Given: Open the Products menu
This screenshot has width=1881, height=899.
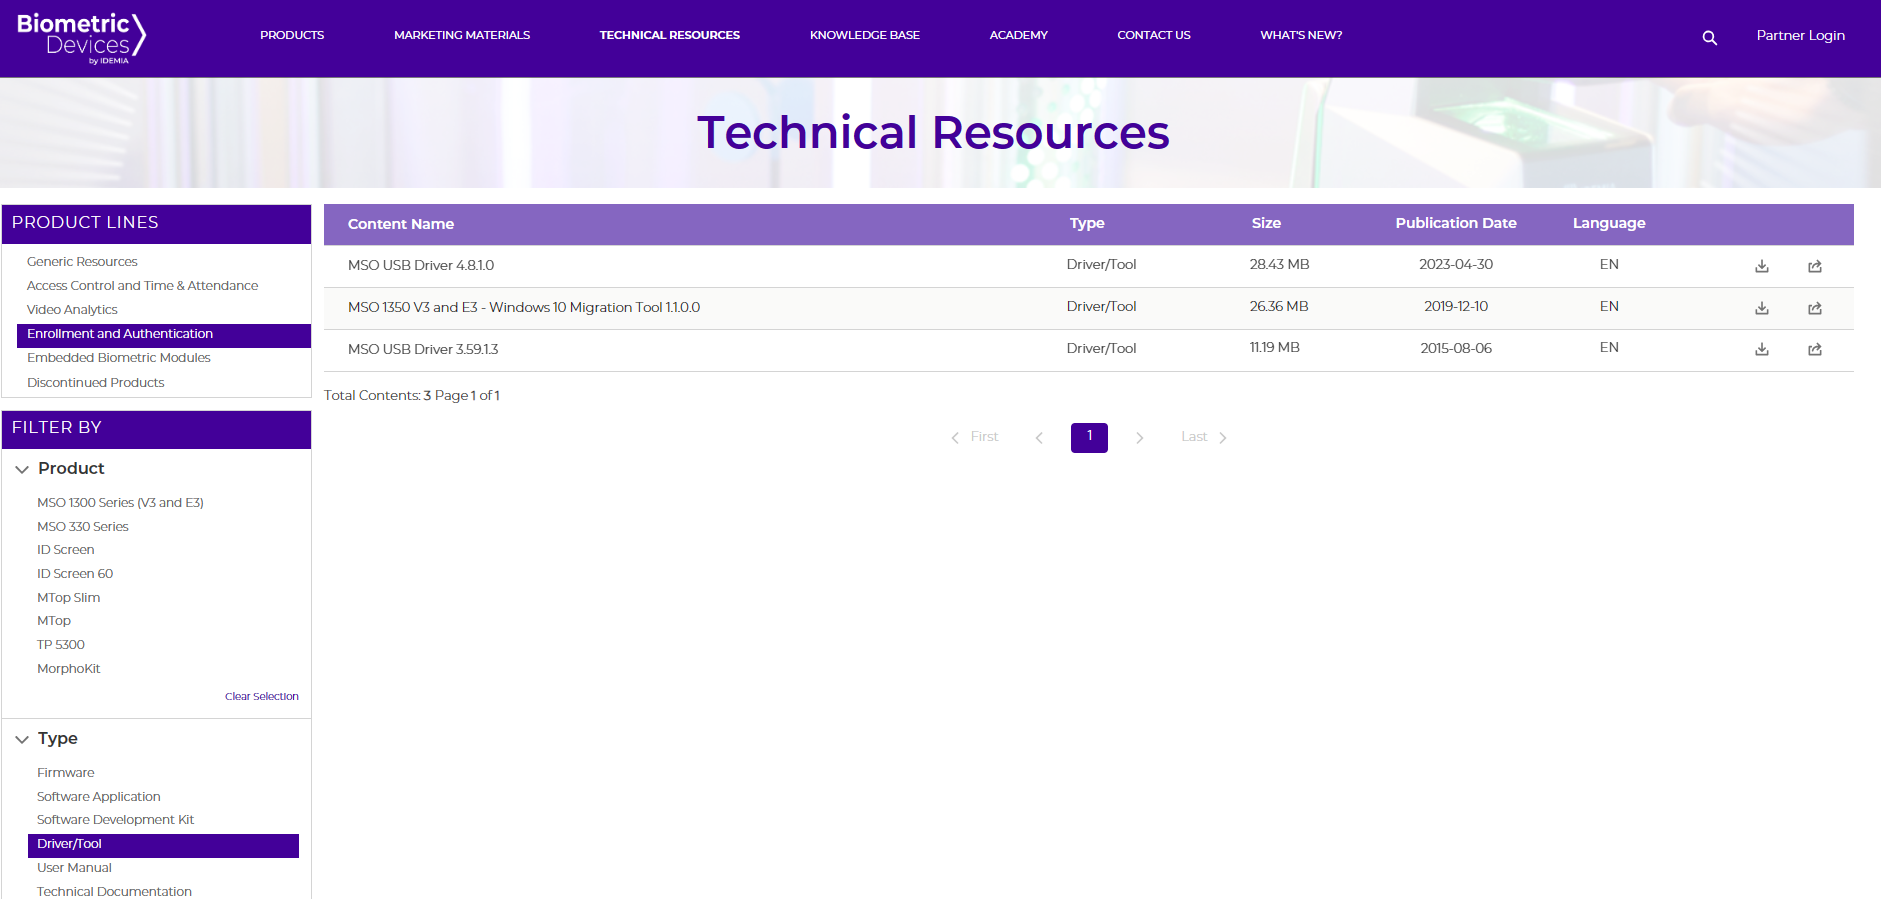Looking at the screenshot, I should (292, 35).
